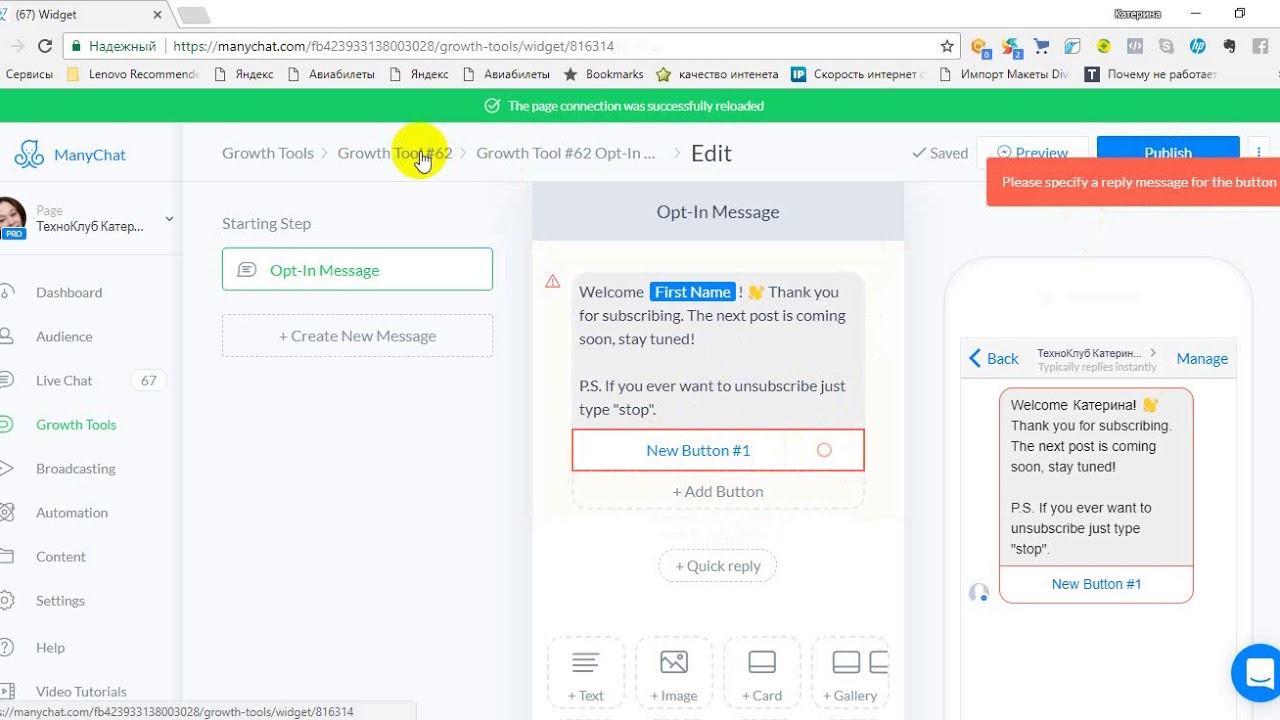This screenshot has height=720, width=1280.
Task: Click the Live Chat 67 count badge
Action: (149, 380)
